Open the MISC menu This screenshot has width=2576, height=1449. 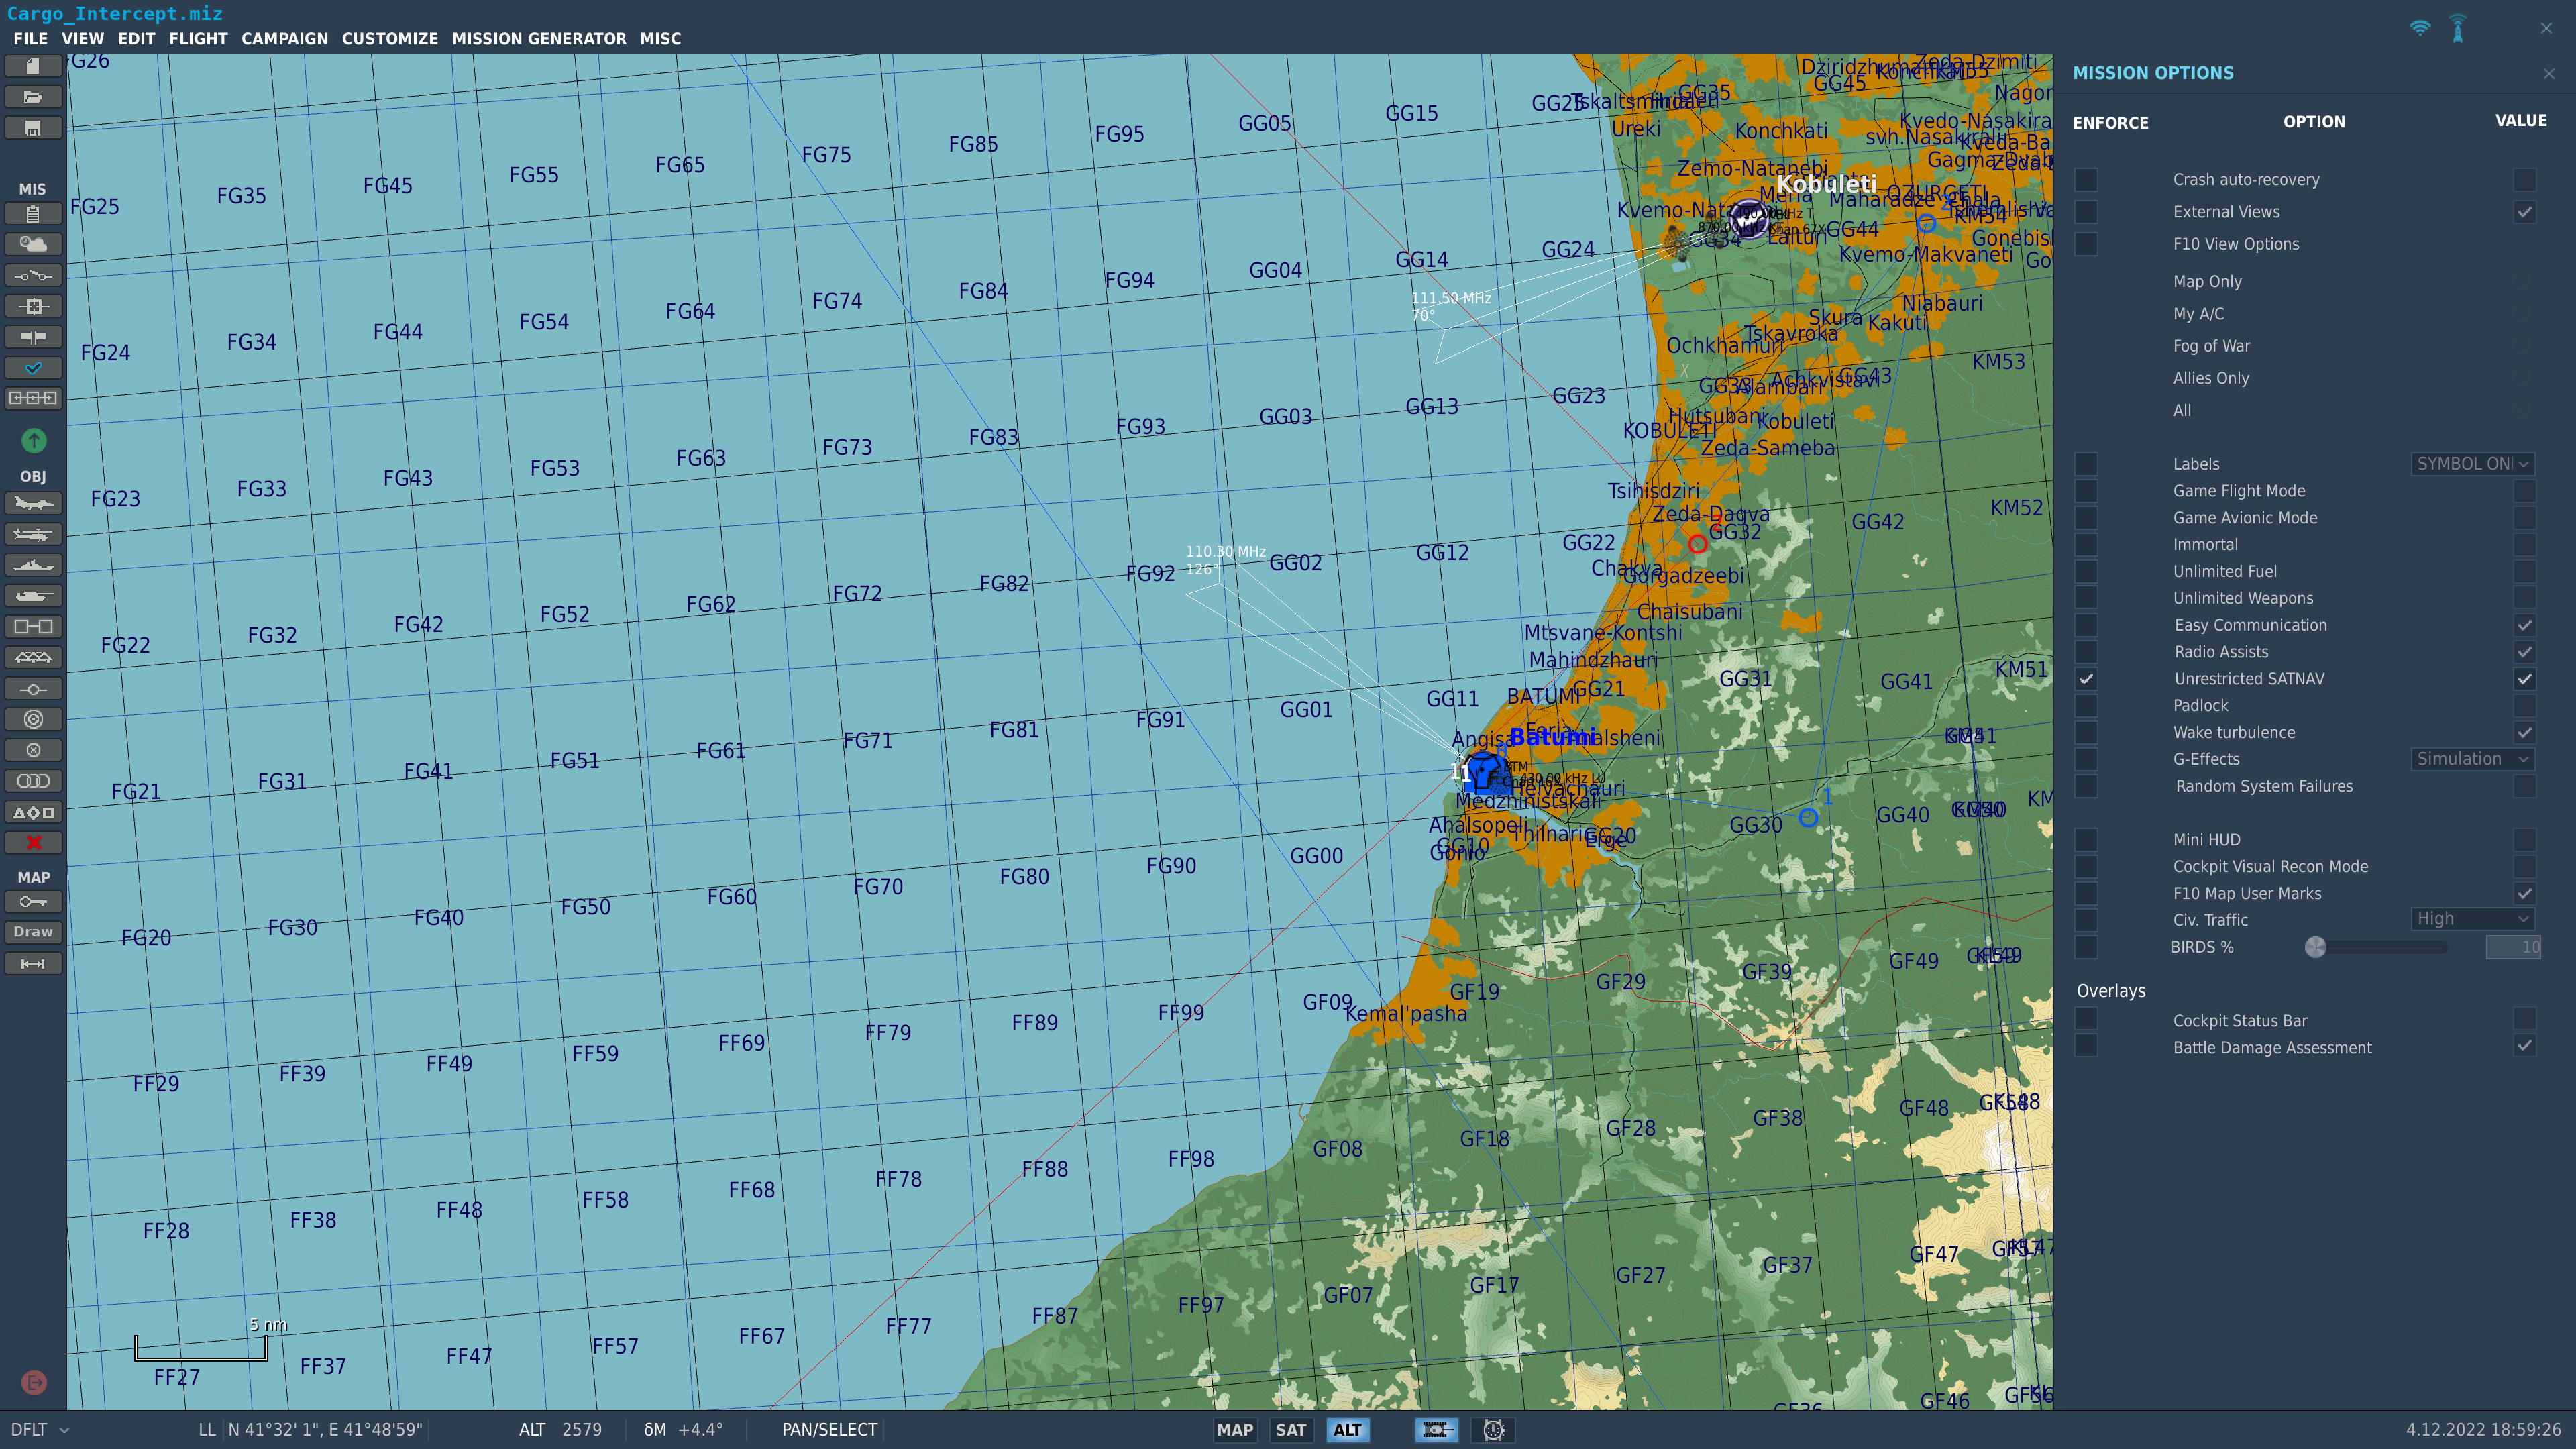pos(660,38)
